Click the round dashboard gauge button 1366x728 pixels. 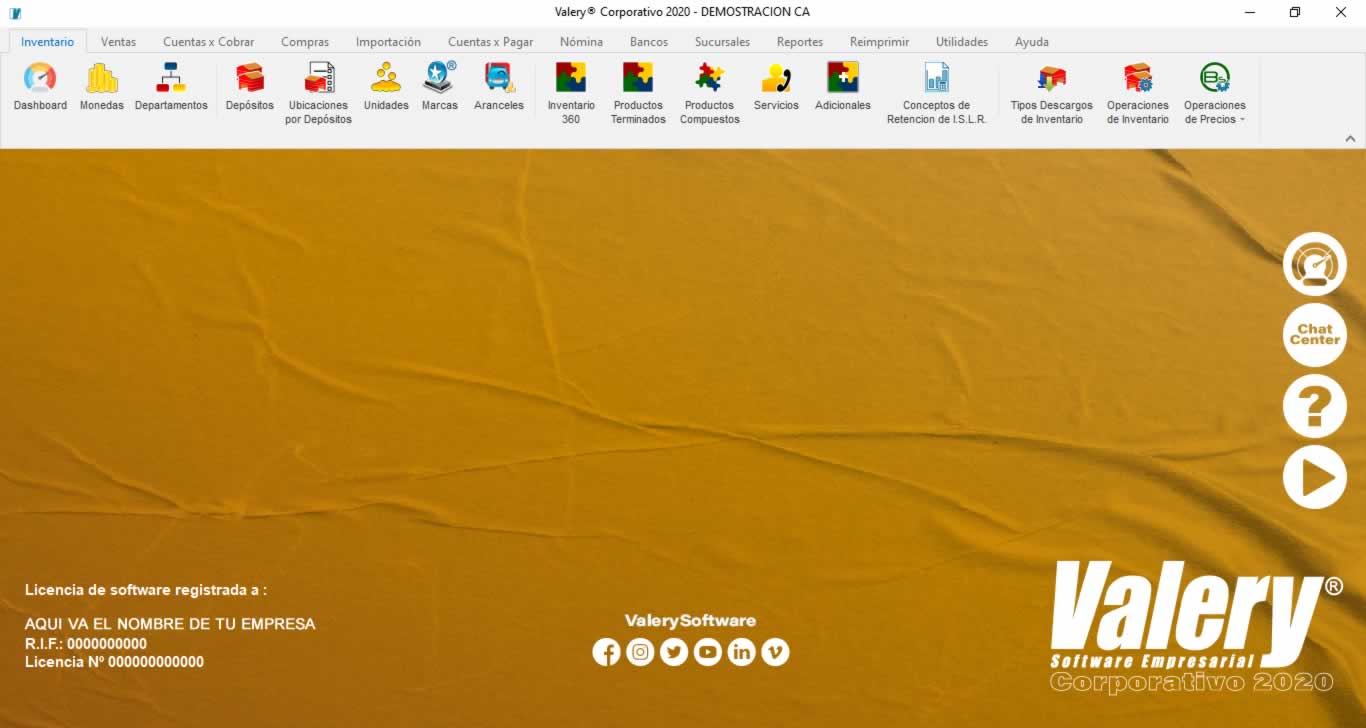click(1315, 264)
